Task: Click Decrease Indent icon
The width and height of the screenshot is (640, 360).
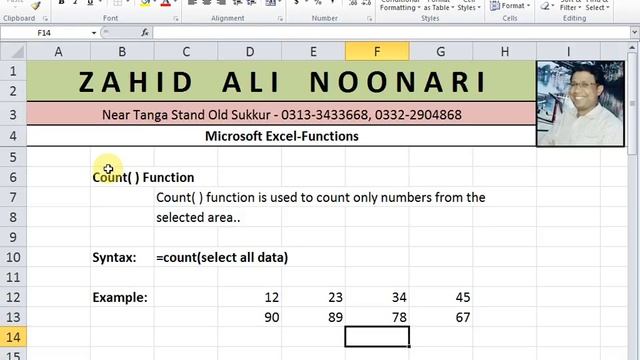Action: (237, 3)
